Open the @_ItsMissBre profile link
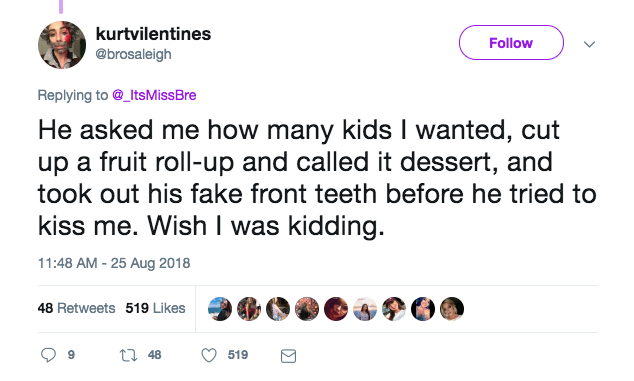Image resolution: width=634 pixels, height=381 pixels. (154, 95)
